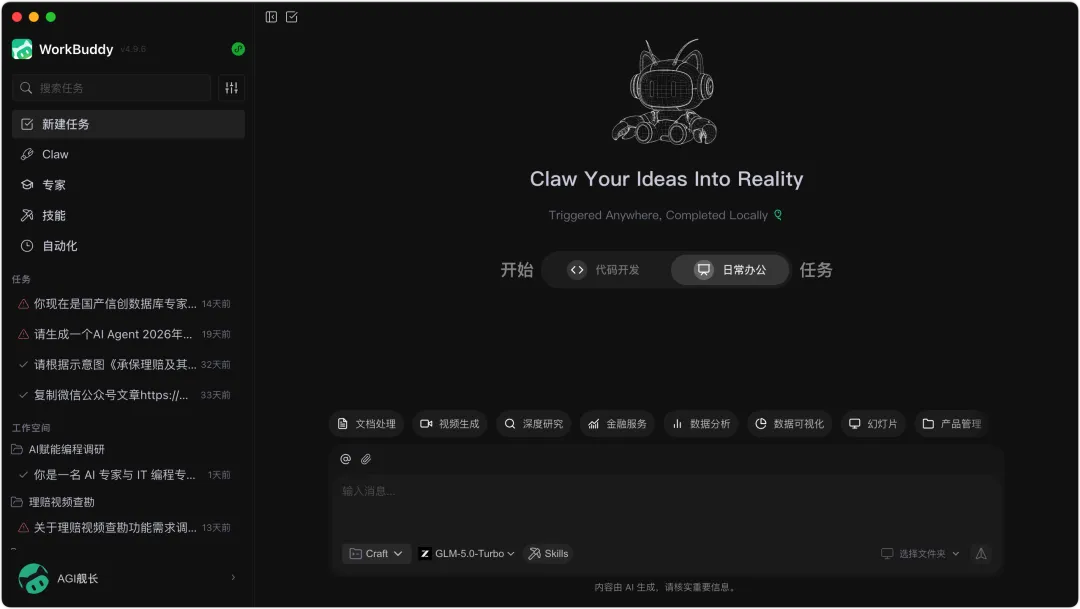The image size is (1080, 609).
Task: Click the send message icon
Action: pyautogui.click(x=981, y=553)
